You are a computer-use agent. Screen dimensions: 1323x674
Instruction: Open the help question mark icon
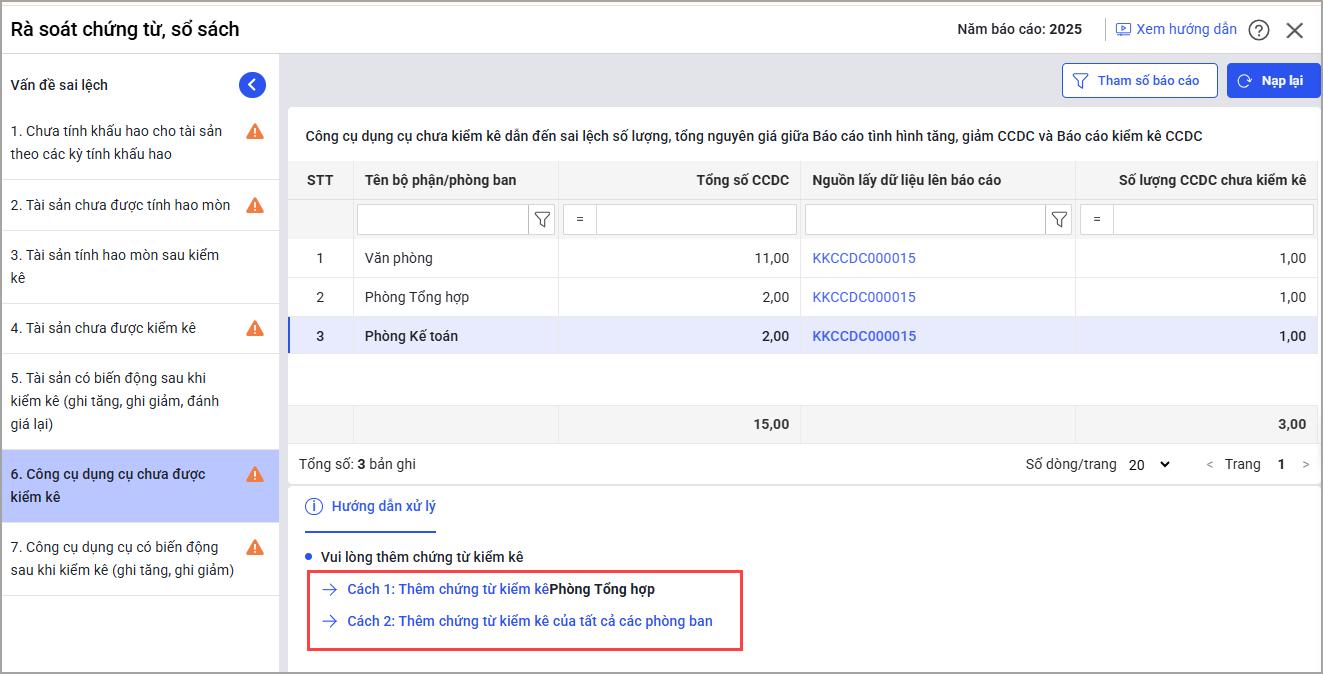pos(1259,30)
